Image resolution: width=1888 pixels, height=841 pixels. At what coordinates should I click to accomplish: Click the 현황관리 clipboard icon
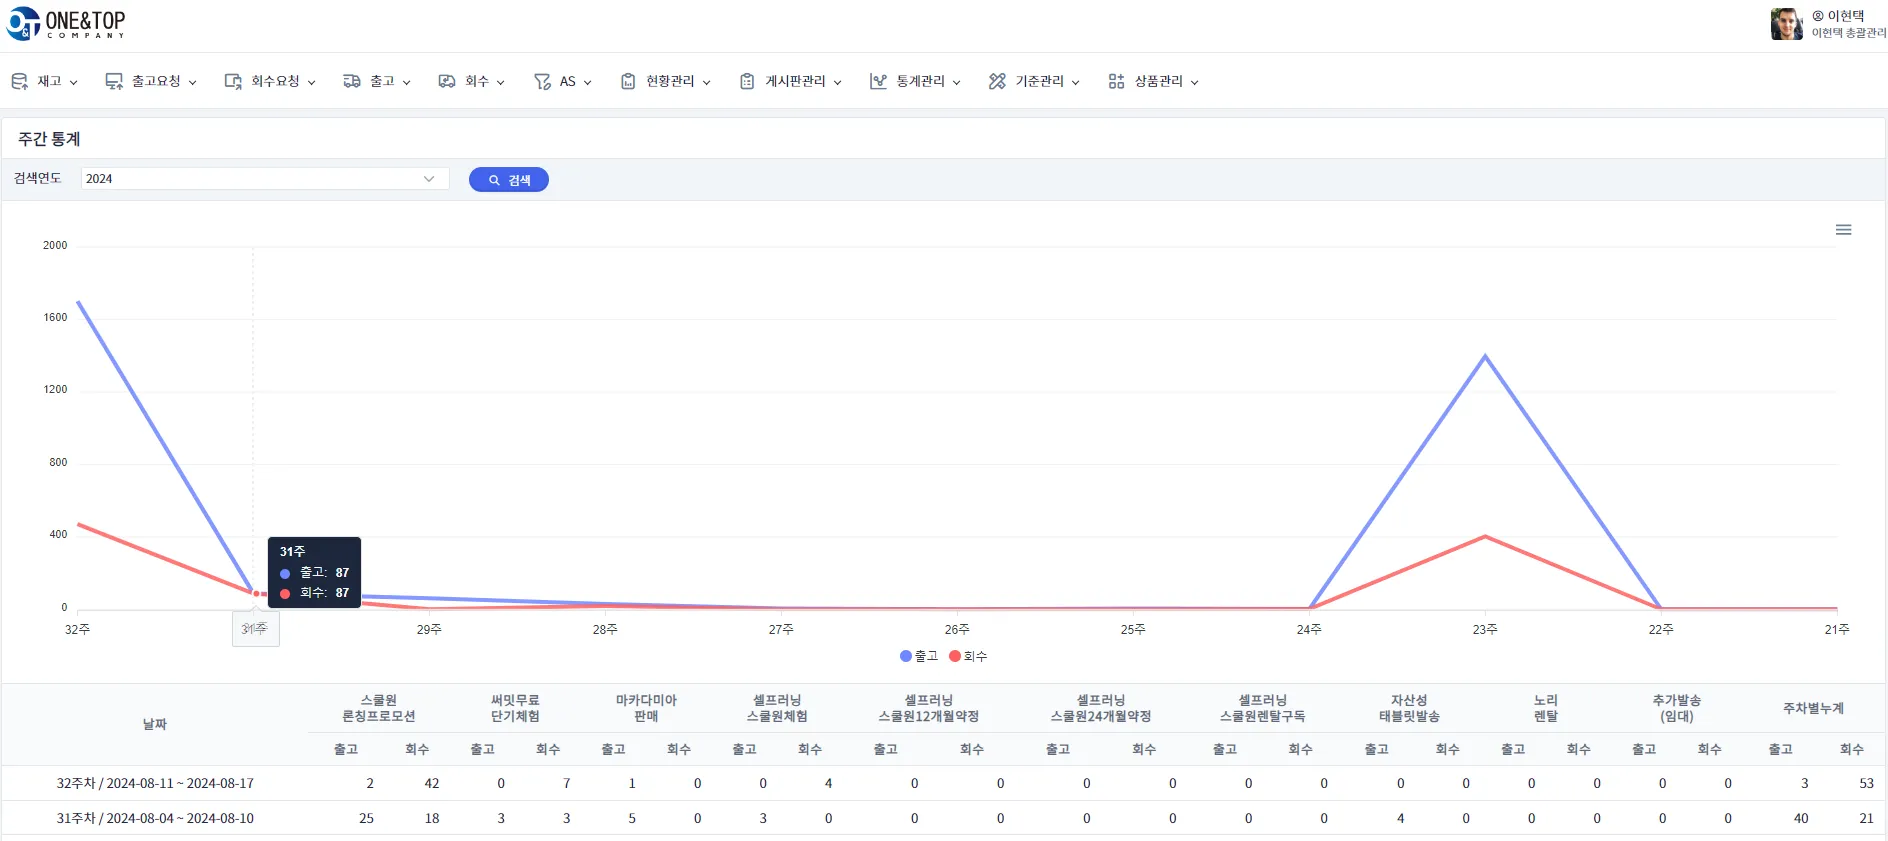pos(628,81)
